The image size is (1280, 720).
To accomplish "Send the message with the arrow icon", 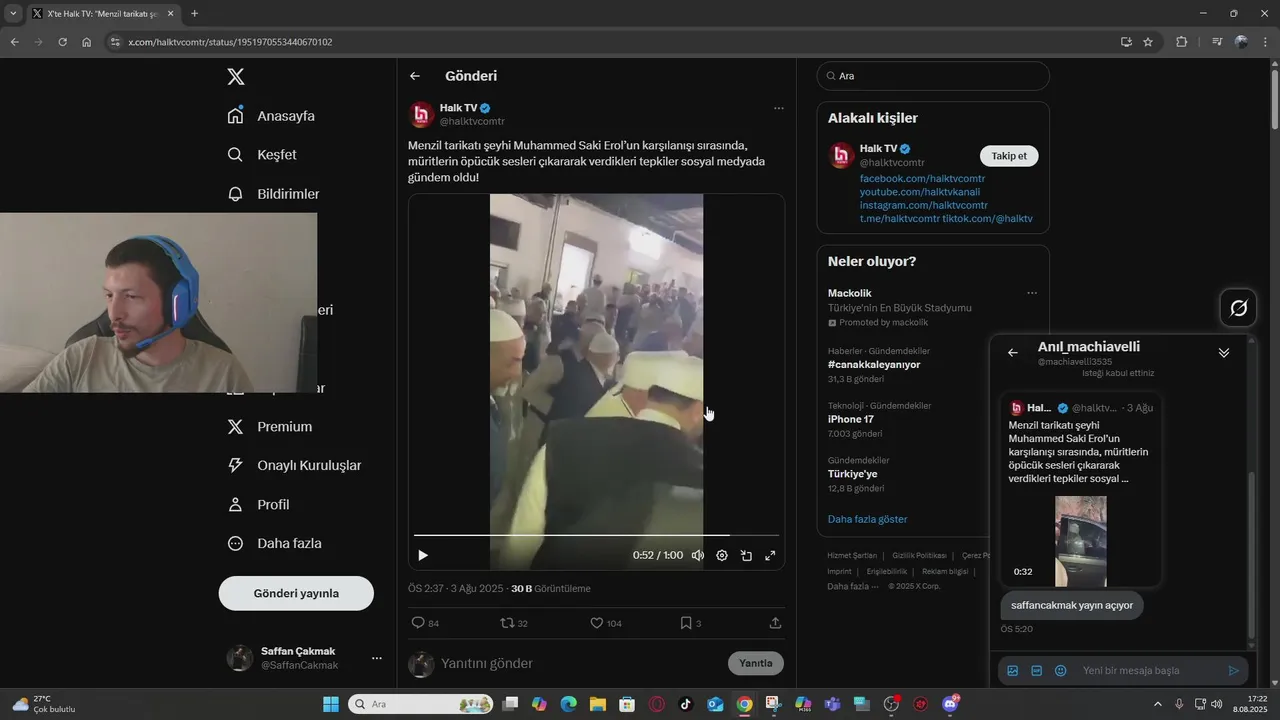I will point(1233,671).
